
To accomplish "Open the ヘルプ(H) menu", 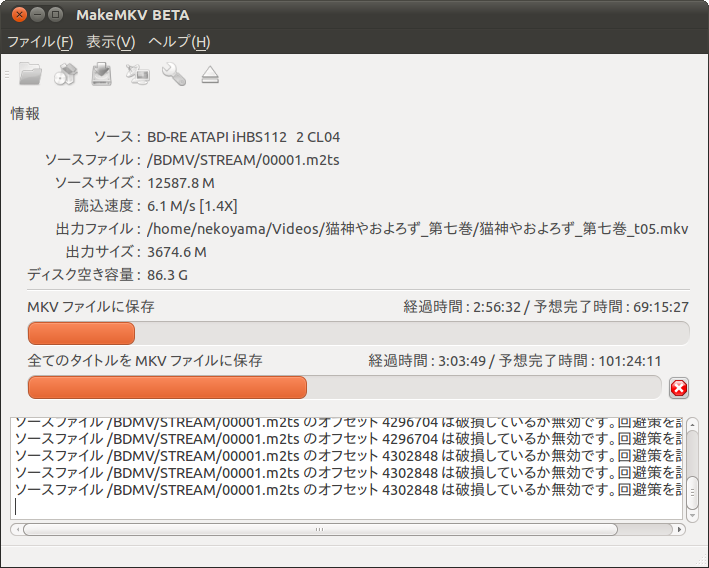I will pyautogui.click(x=179, y=42).
